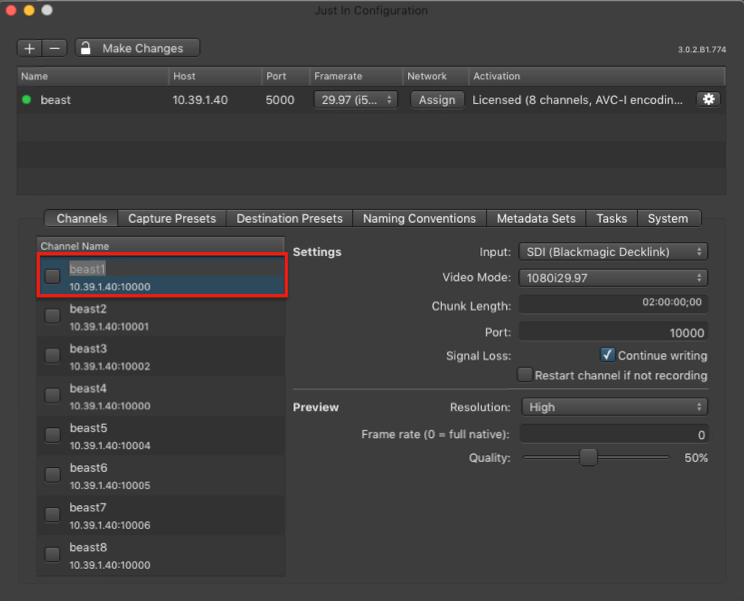Select the beast4 channel name
This screenshot has height=601, width=744.
click(88, 388)
